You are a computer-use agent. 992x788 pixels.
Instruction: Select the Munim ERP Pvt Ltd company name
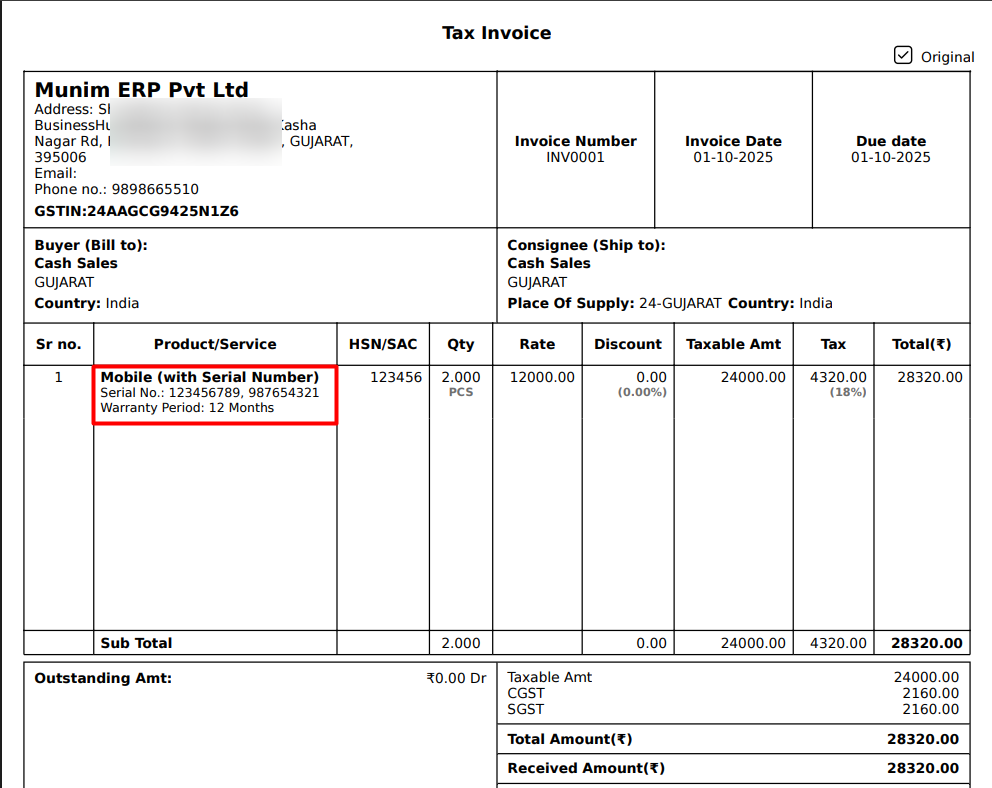point(141,90)
